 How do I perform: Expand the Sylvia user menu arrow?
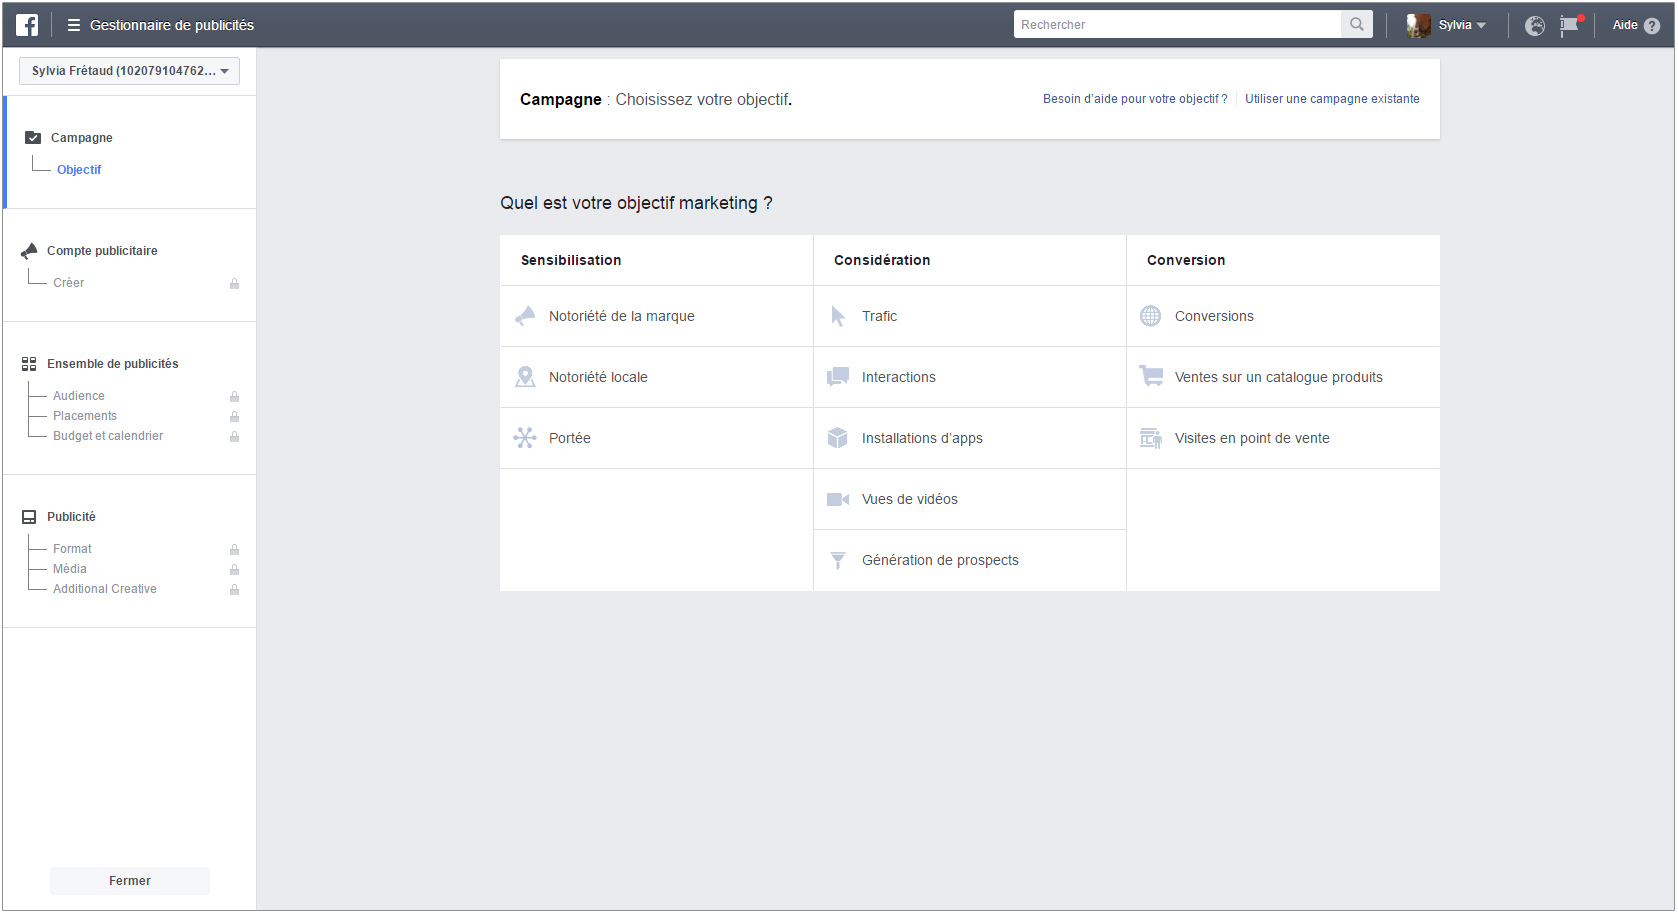1481,25
